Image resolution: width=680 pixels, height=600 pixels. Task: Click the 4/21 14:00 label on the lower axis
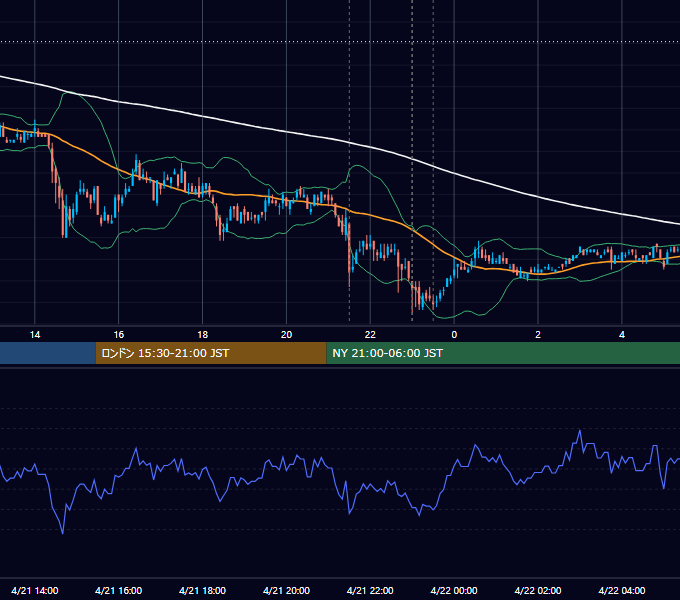[35, 590]
